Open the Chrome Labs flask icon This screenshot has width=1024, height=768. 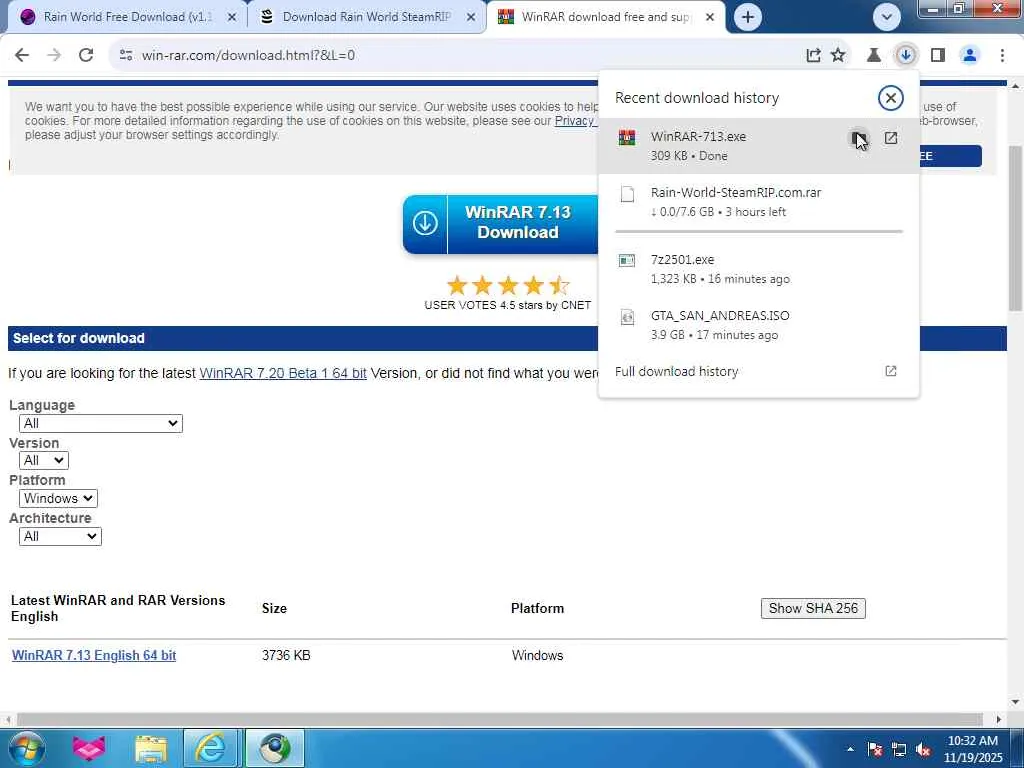873,56
